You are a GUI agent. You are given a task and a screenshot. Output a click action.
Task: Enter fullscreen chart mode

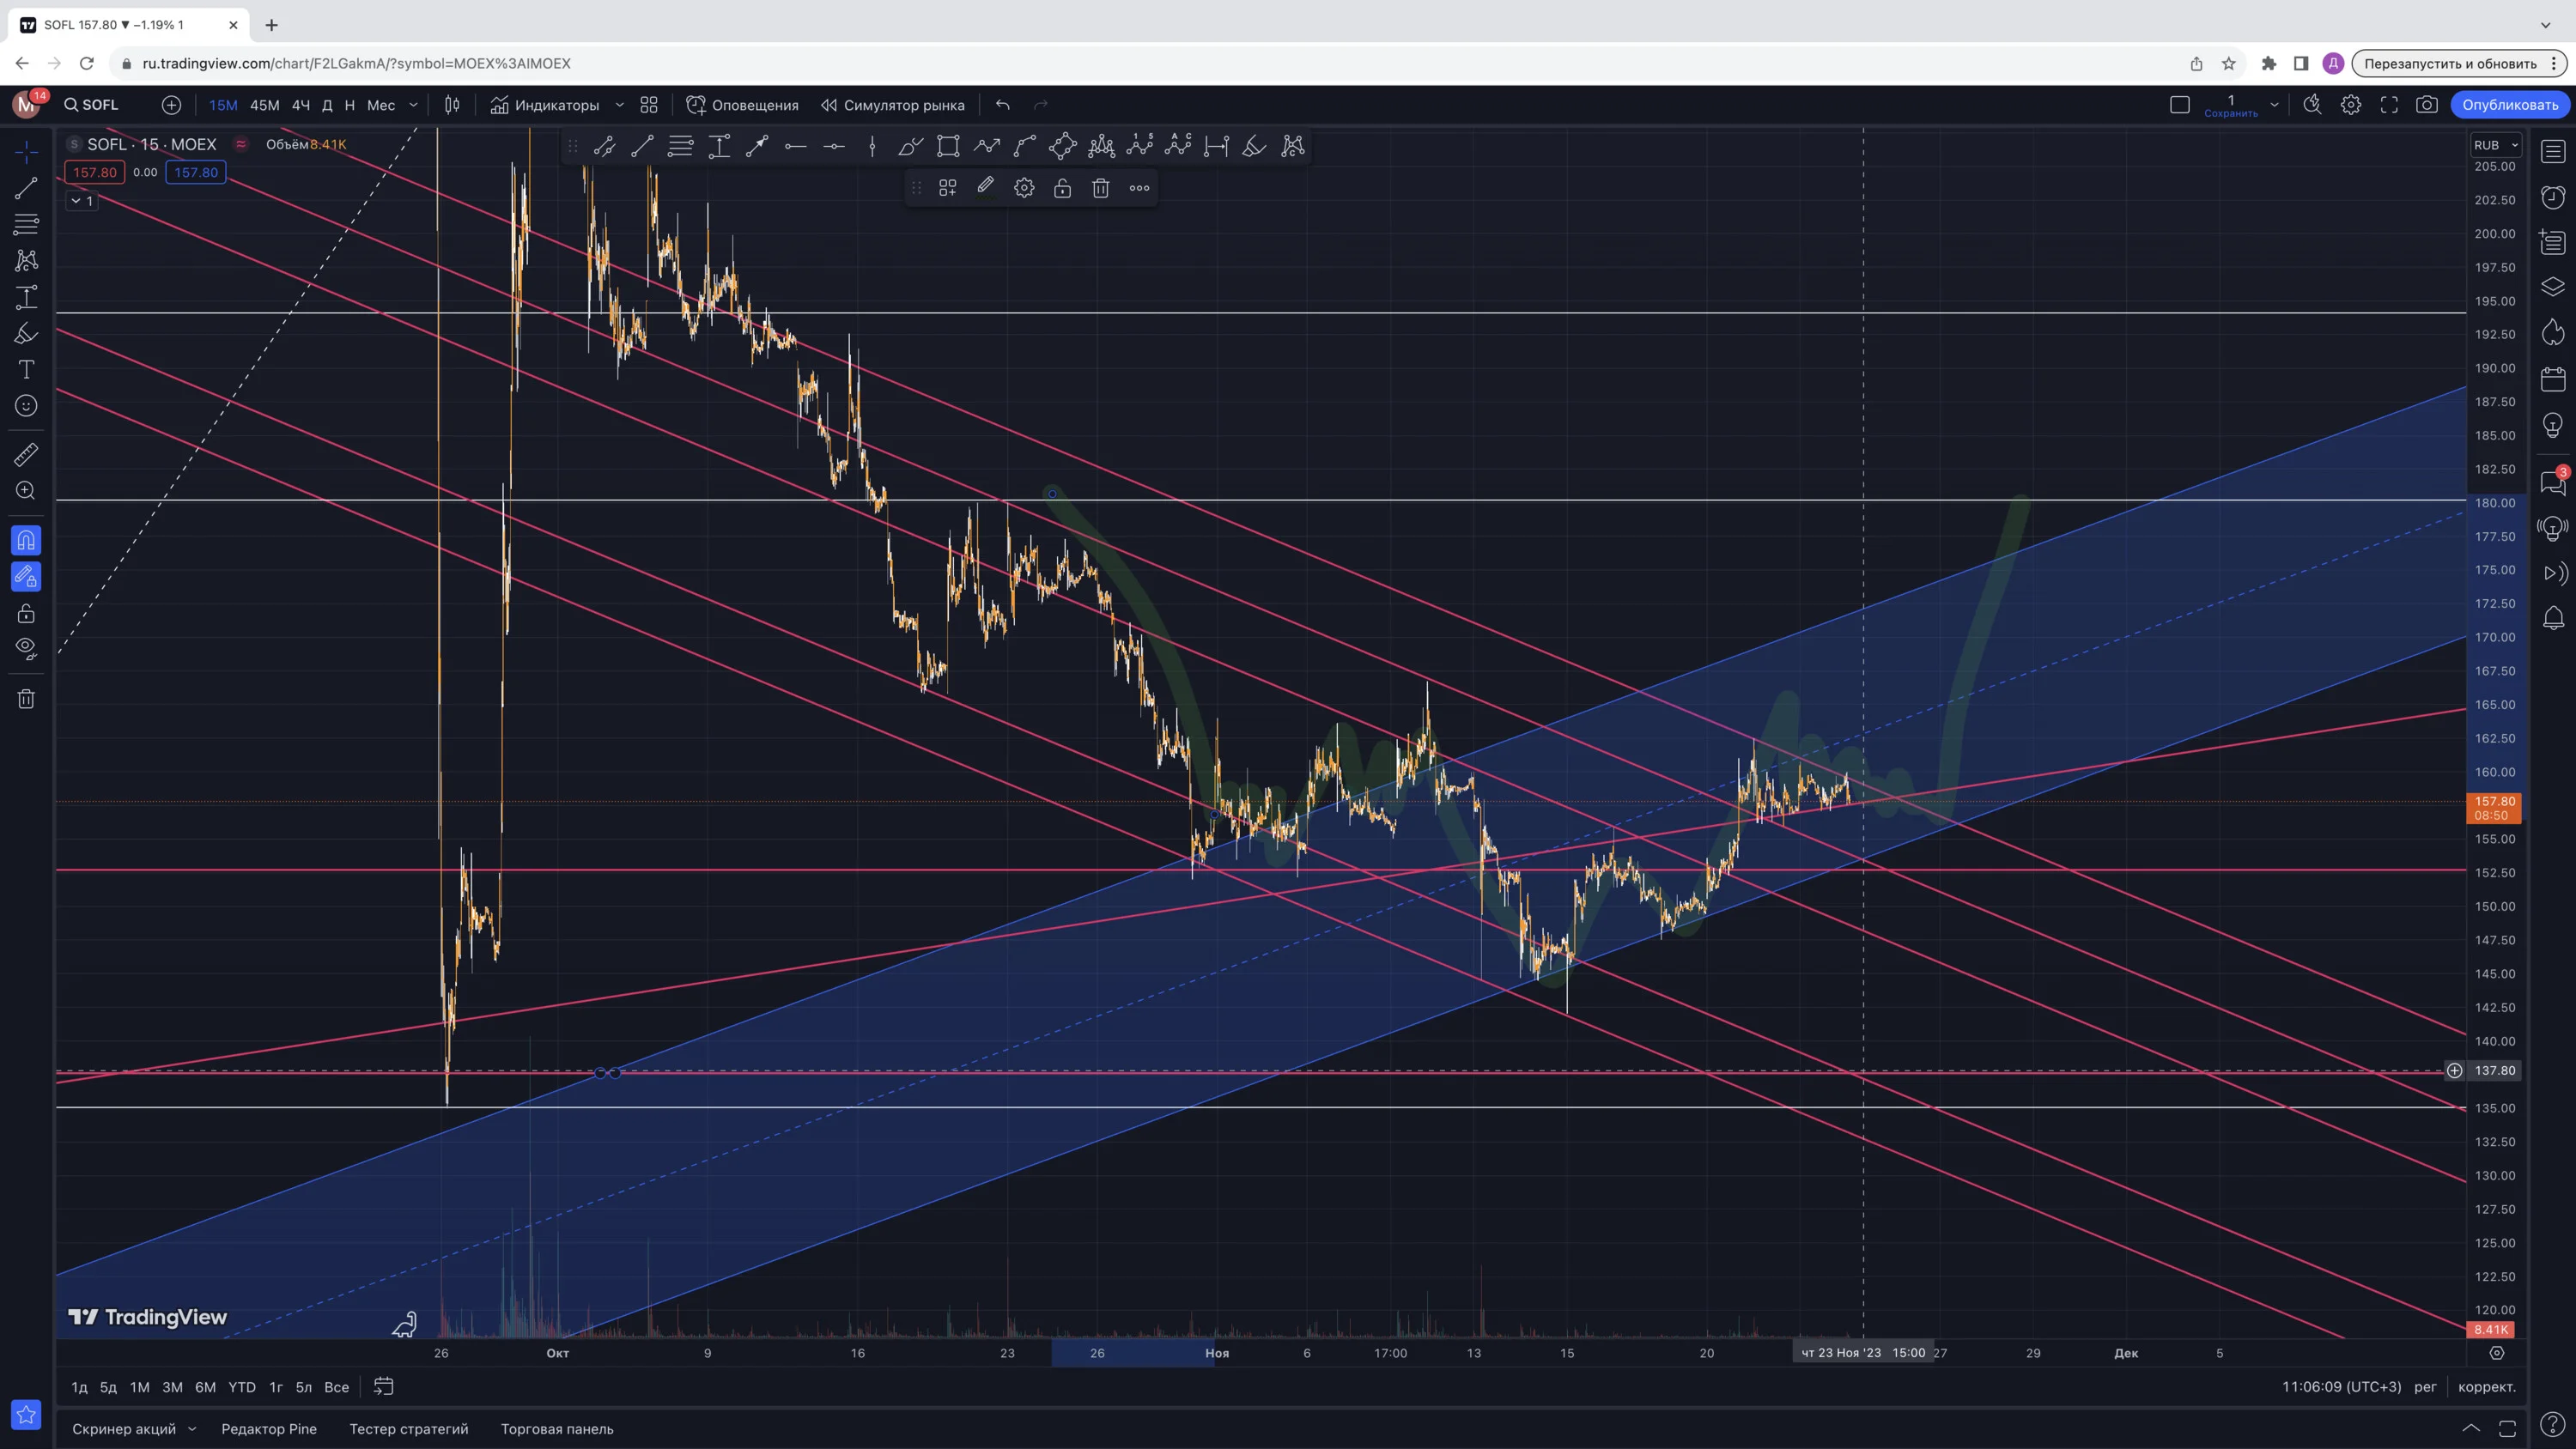click(x=2389, y=105)
